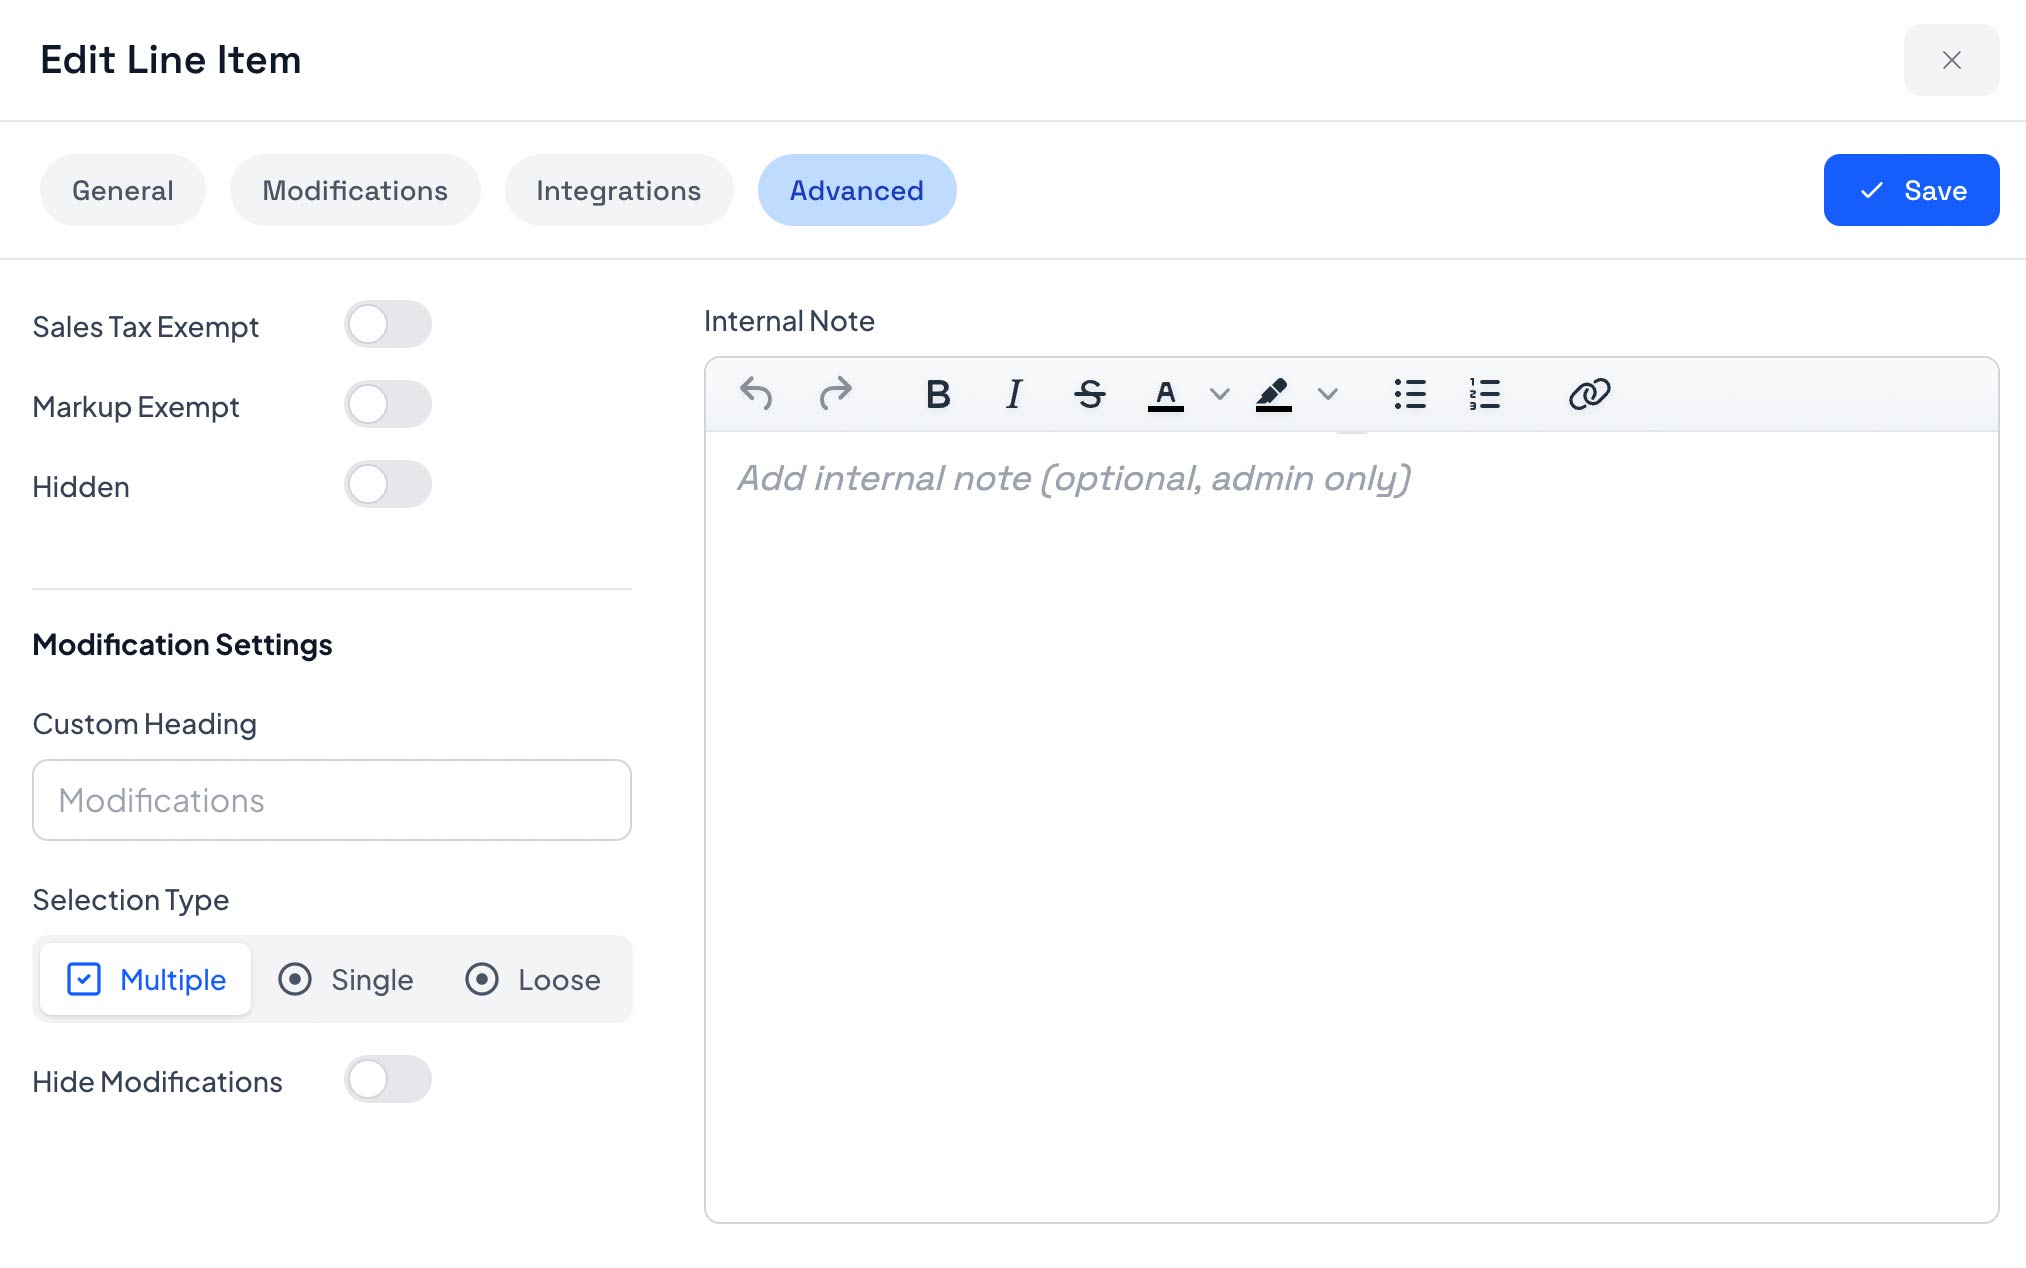The width and height of the screenshot is (2026, 1268).
Task: Click the Redo icon in the note editor
Action: [x=836, y=393]
